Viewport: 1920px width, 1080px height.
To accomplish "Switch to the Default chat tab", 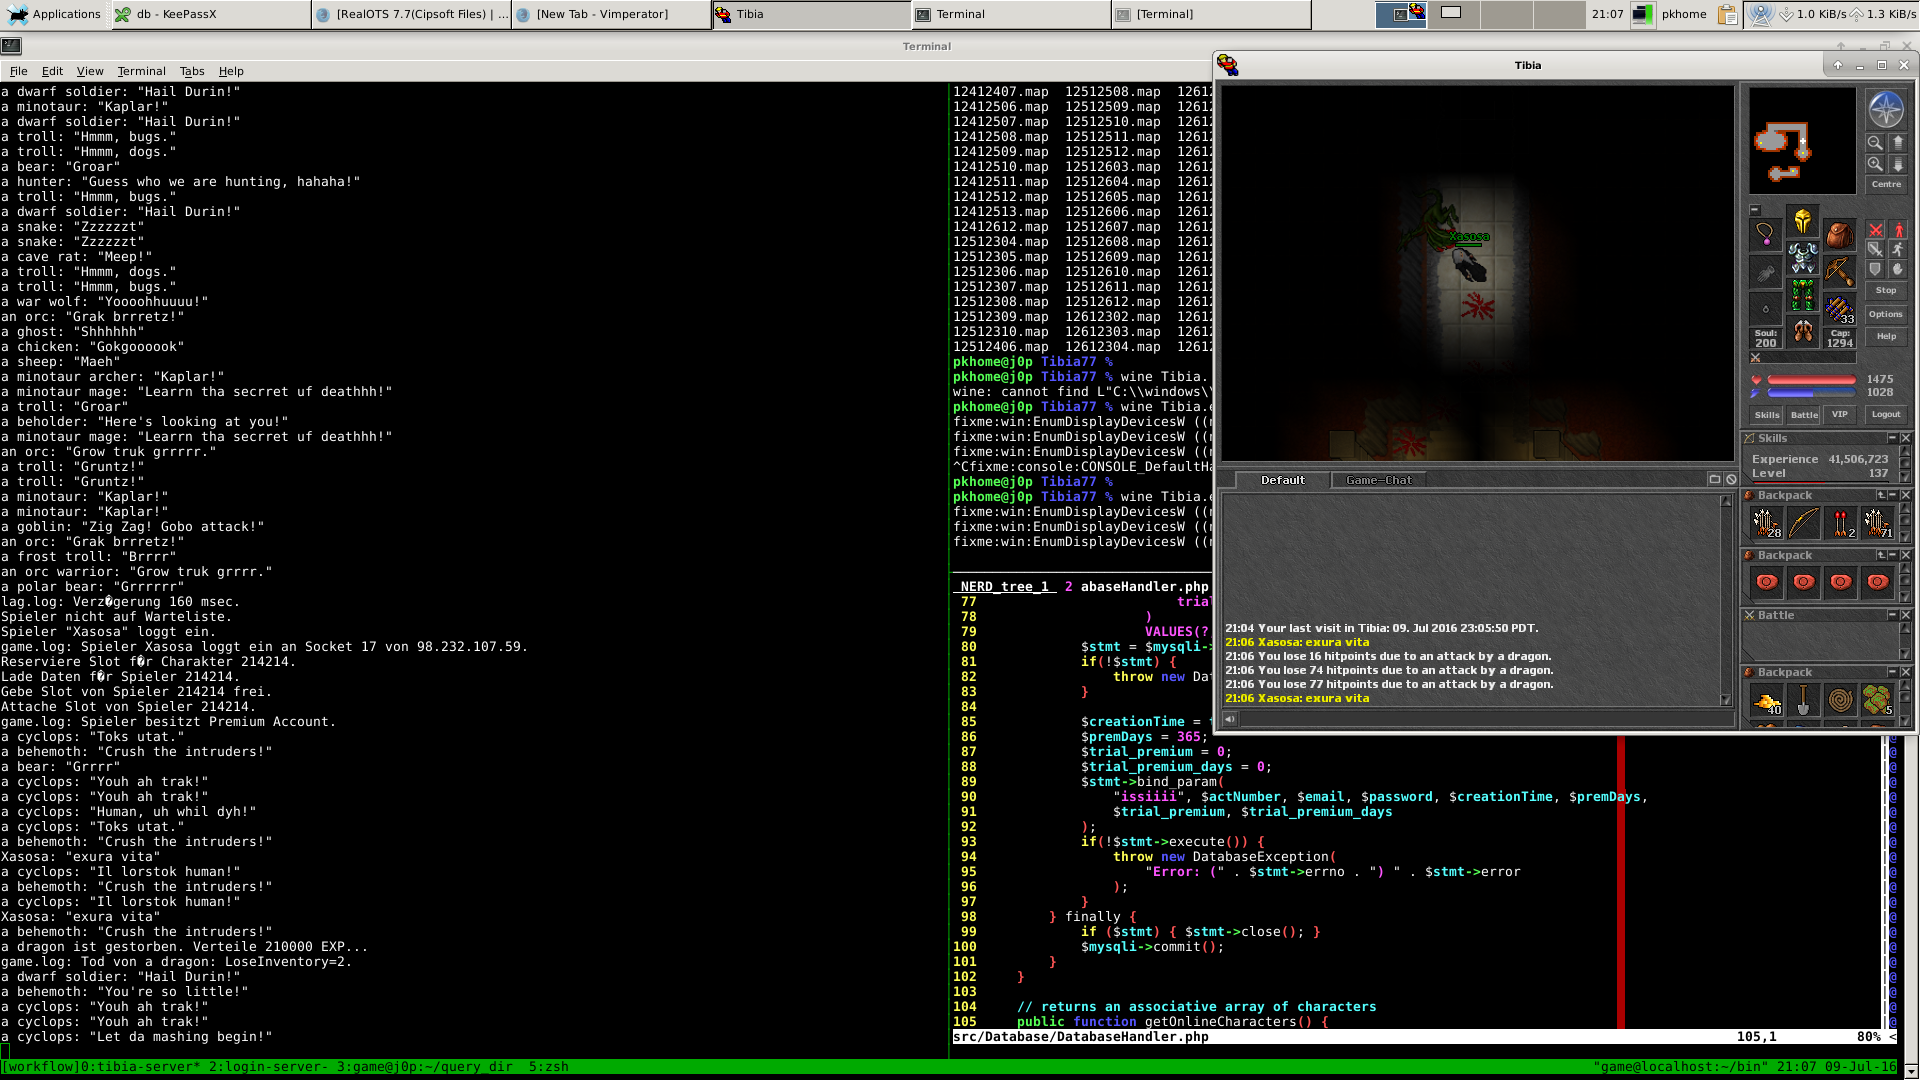I will [1282, 480].
